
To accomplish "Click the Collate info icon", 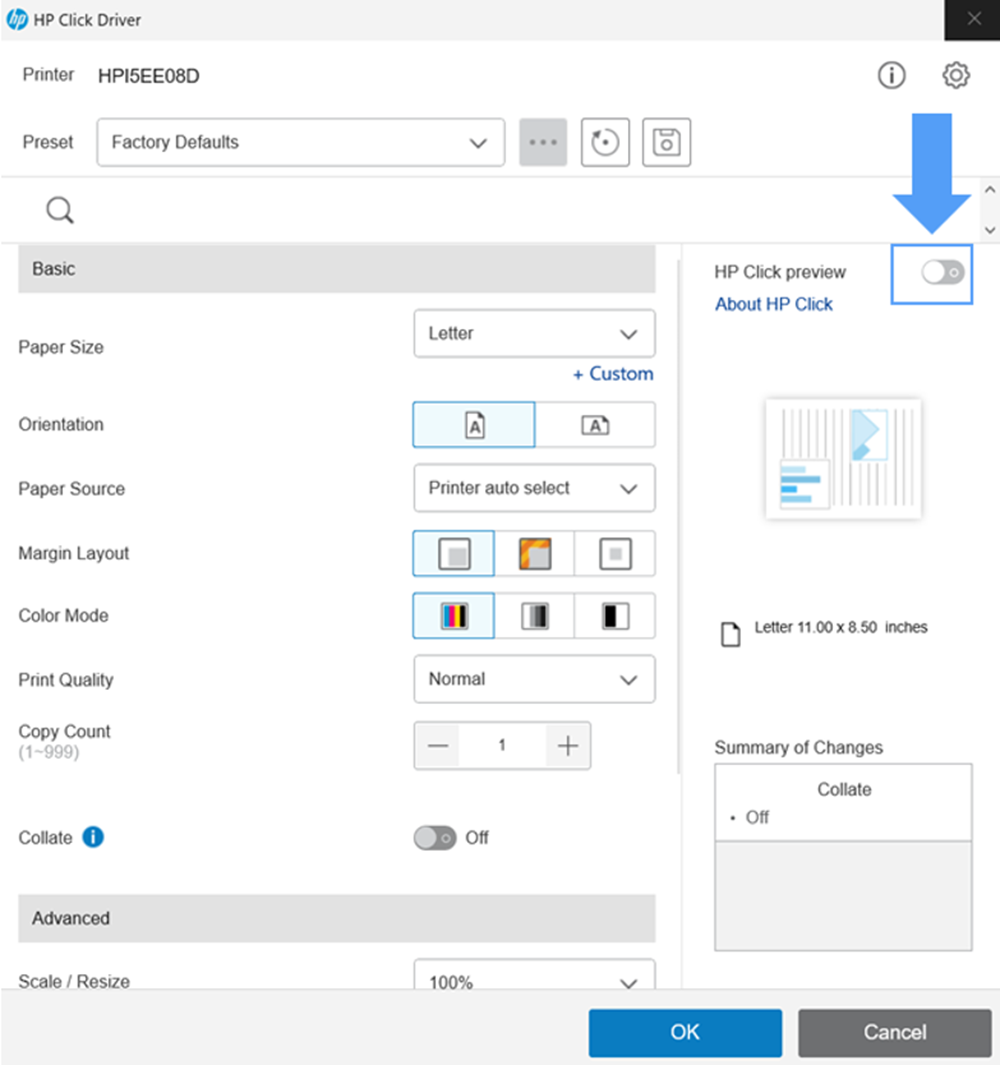I will [x=93, y=838].
